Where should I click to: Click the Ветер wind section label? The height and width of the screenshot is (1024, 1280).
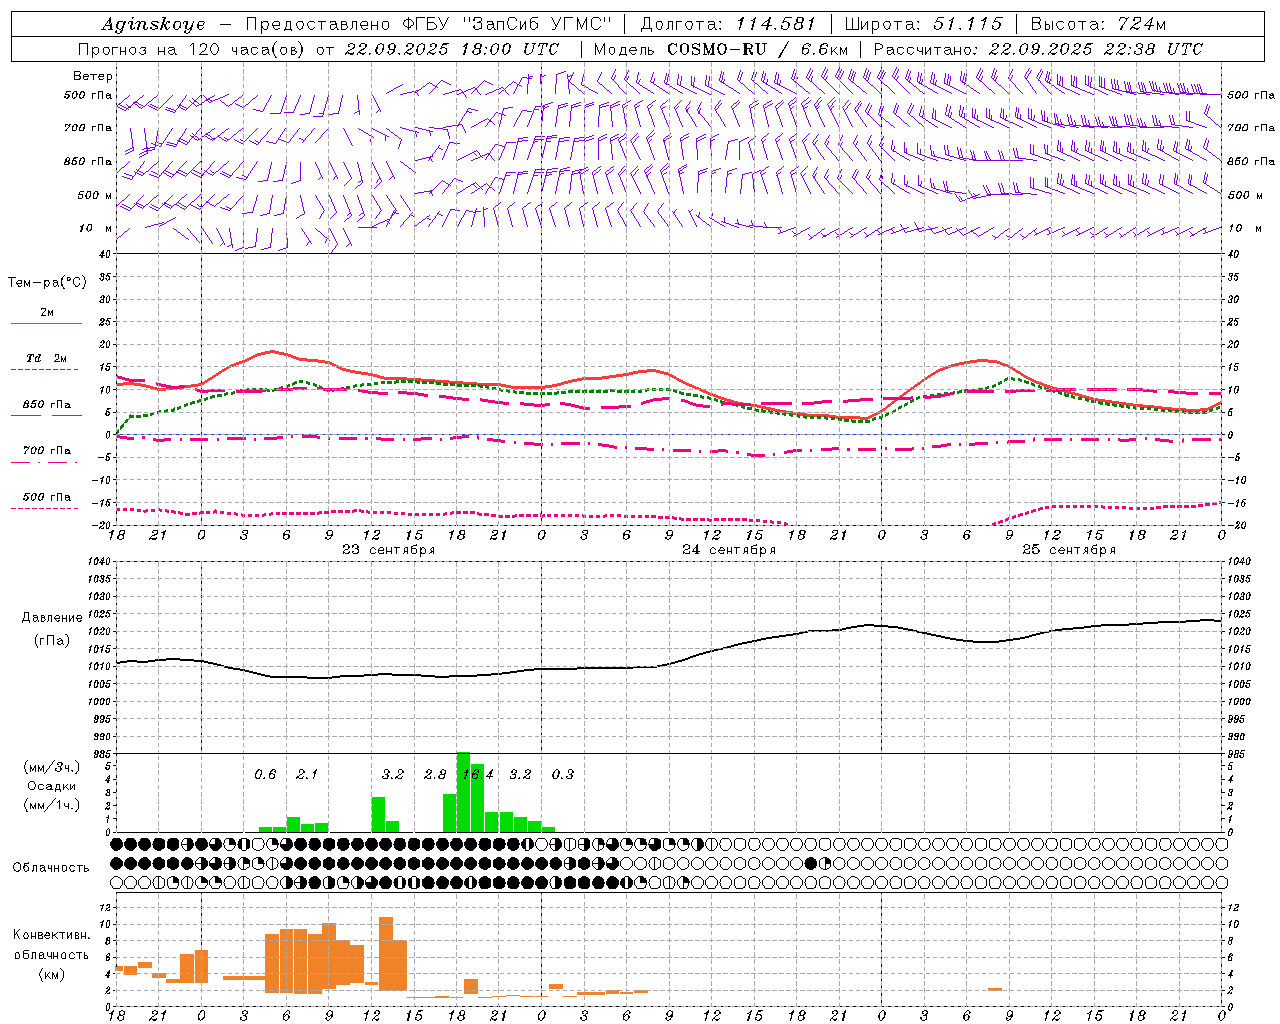click(x=93, y=76)
